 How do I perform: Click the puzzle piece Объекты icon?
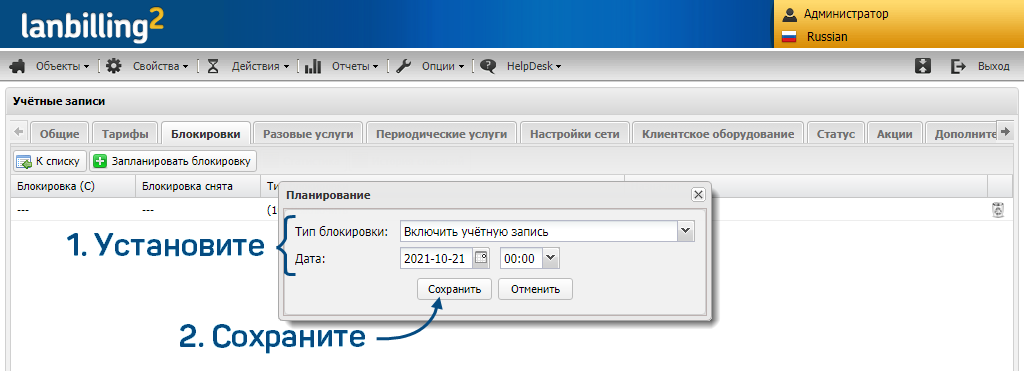[18, 66]
